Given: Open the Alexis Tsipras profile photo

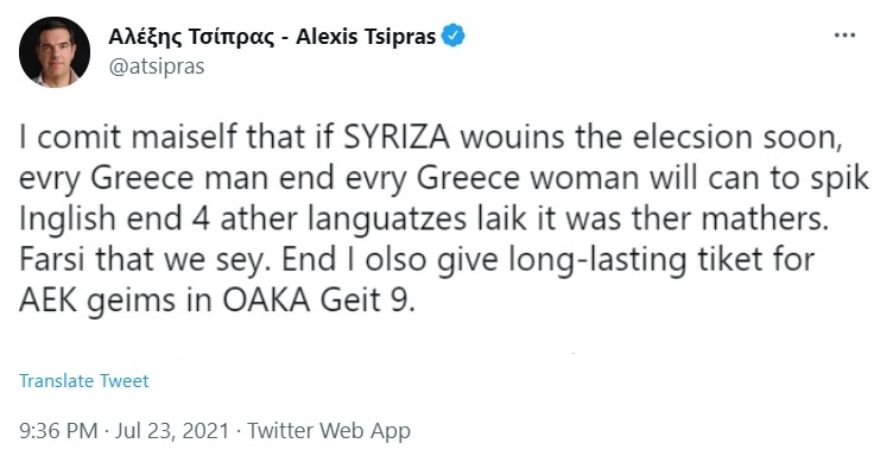Looking at the screenshot, I should 54,52.
